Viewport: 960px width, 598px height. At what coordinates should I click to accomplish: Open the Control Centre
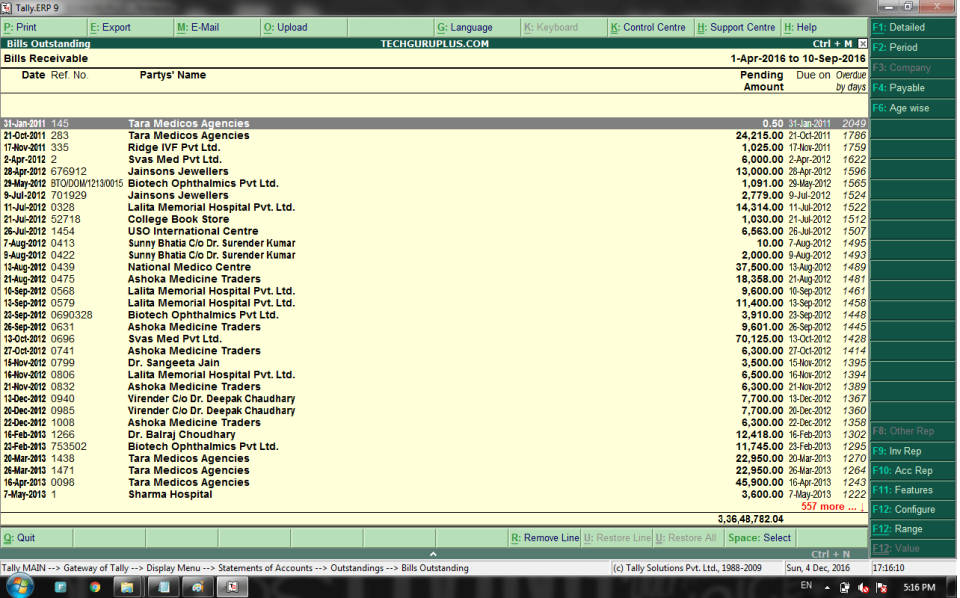pyautogui.click(x=651, y=28)
